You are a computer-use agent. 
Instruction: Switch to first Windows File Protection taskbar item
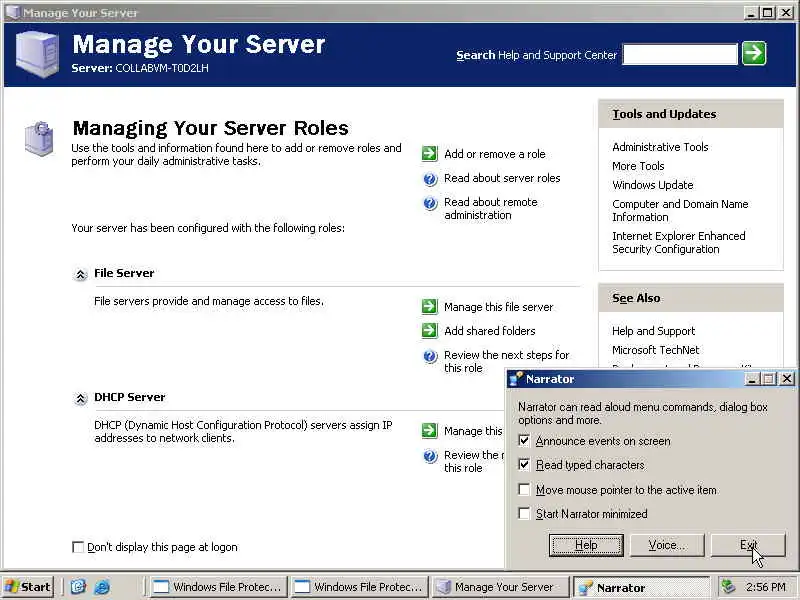coord(217,587)
